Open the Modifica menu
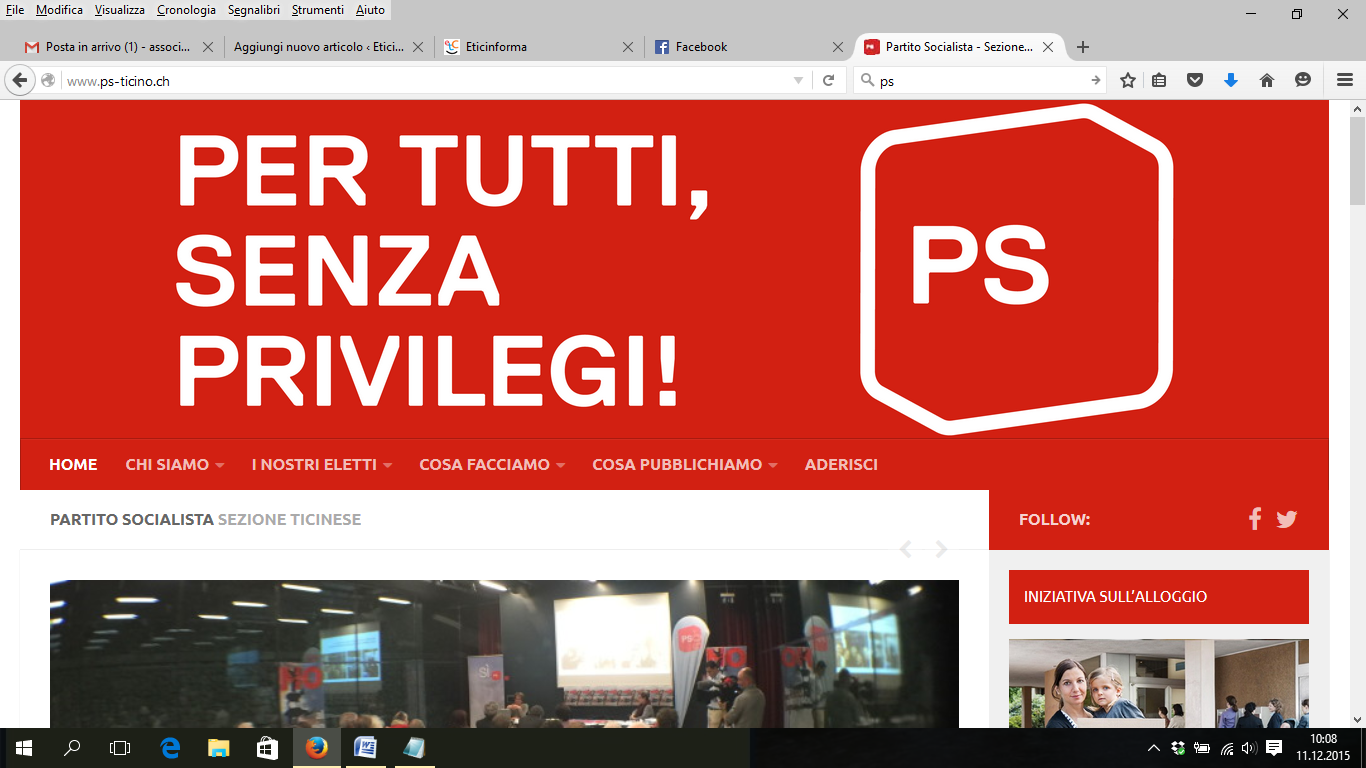The image size is (1366, 768). click(60, 10)
